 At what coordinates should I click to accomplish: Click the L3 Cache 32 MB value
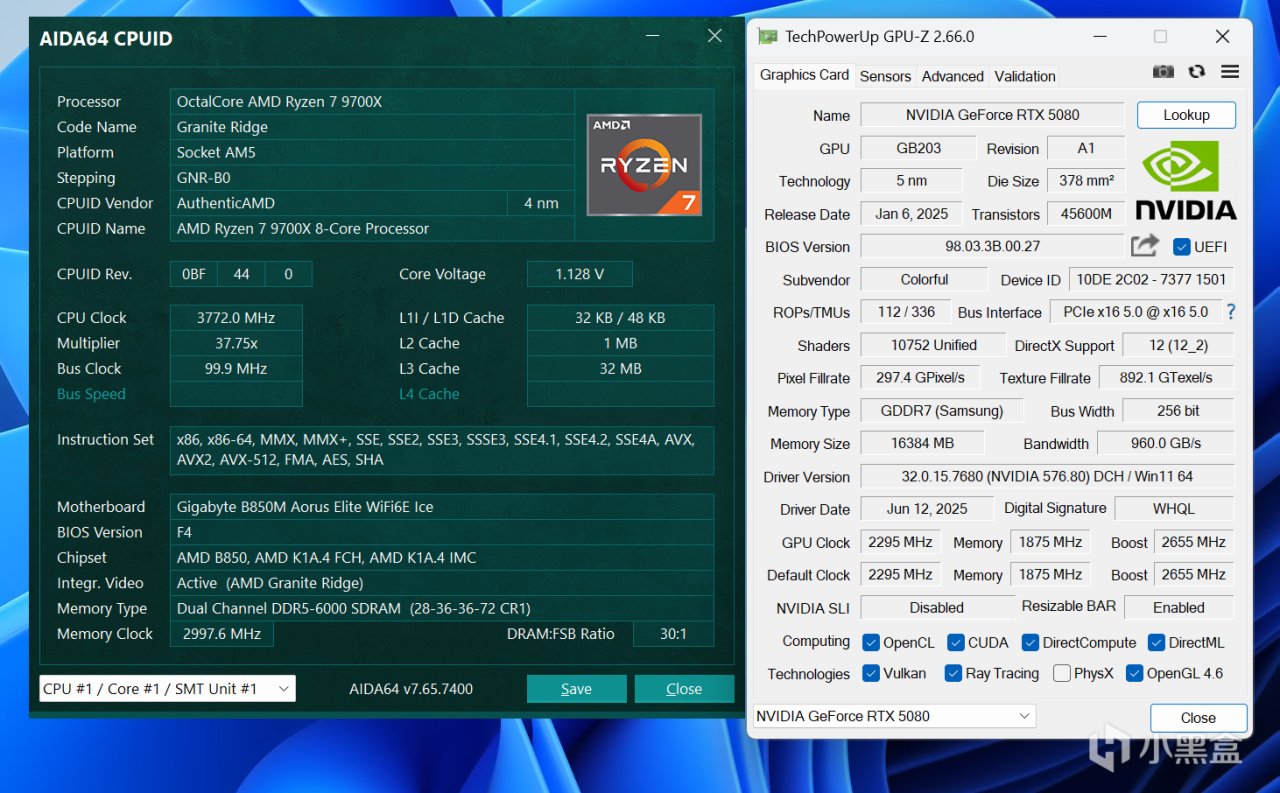click(x=621, y=369)
